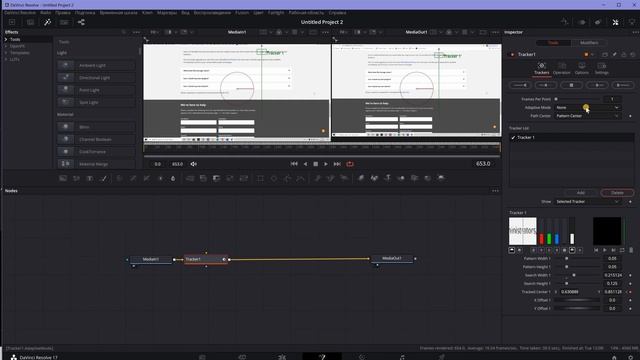
Task: Open the Keyframes panel icon at top right
Action: click(x=582, y=22)
